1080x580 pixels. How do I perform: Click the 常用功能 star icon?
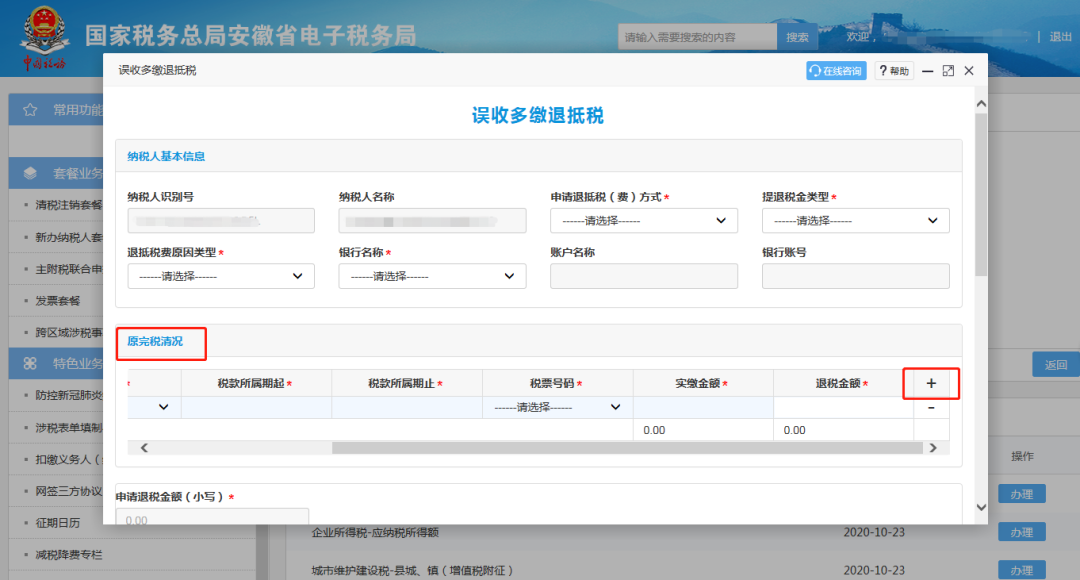pyautogui.click(x=30, y=110)
